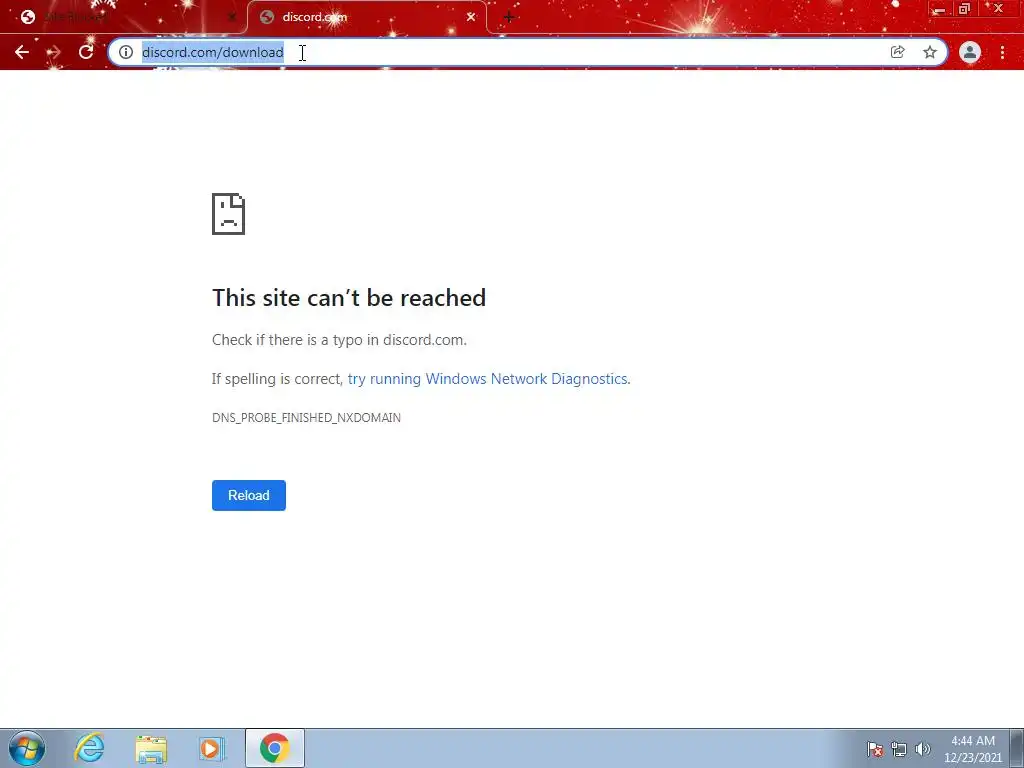1024x768 pixels.
Task: Reload the page using the toolbar refresh icon
Action: pyautogui.click(x=86, y=52)
